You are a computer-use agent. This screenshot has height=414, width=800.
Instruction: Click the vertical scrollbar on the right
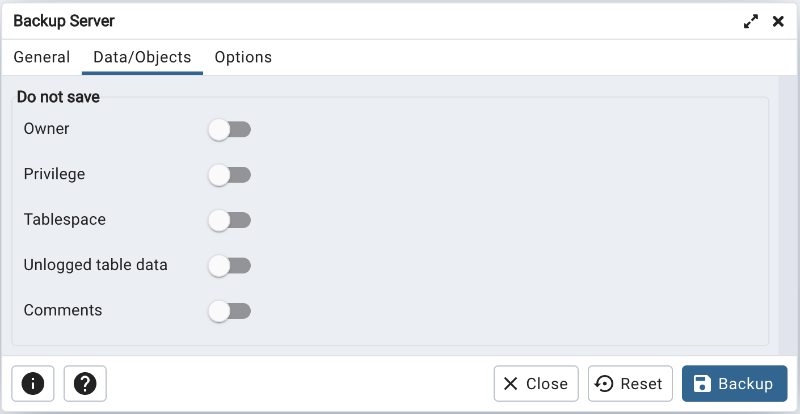pos(789,215)
